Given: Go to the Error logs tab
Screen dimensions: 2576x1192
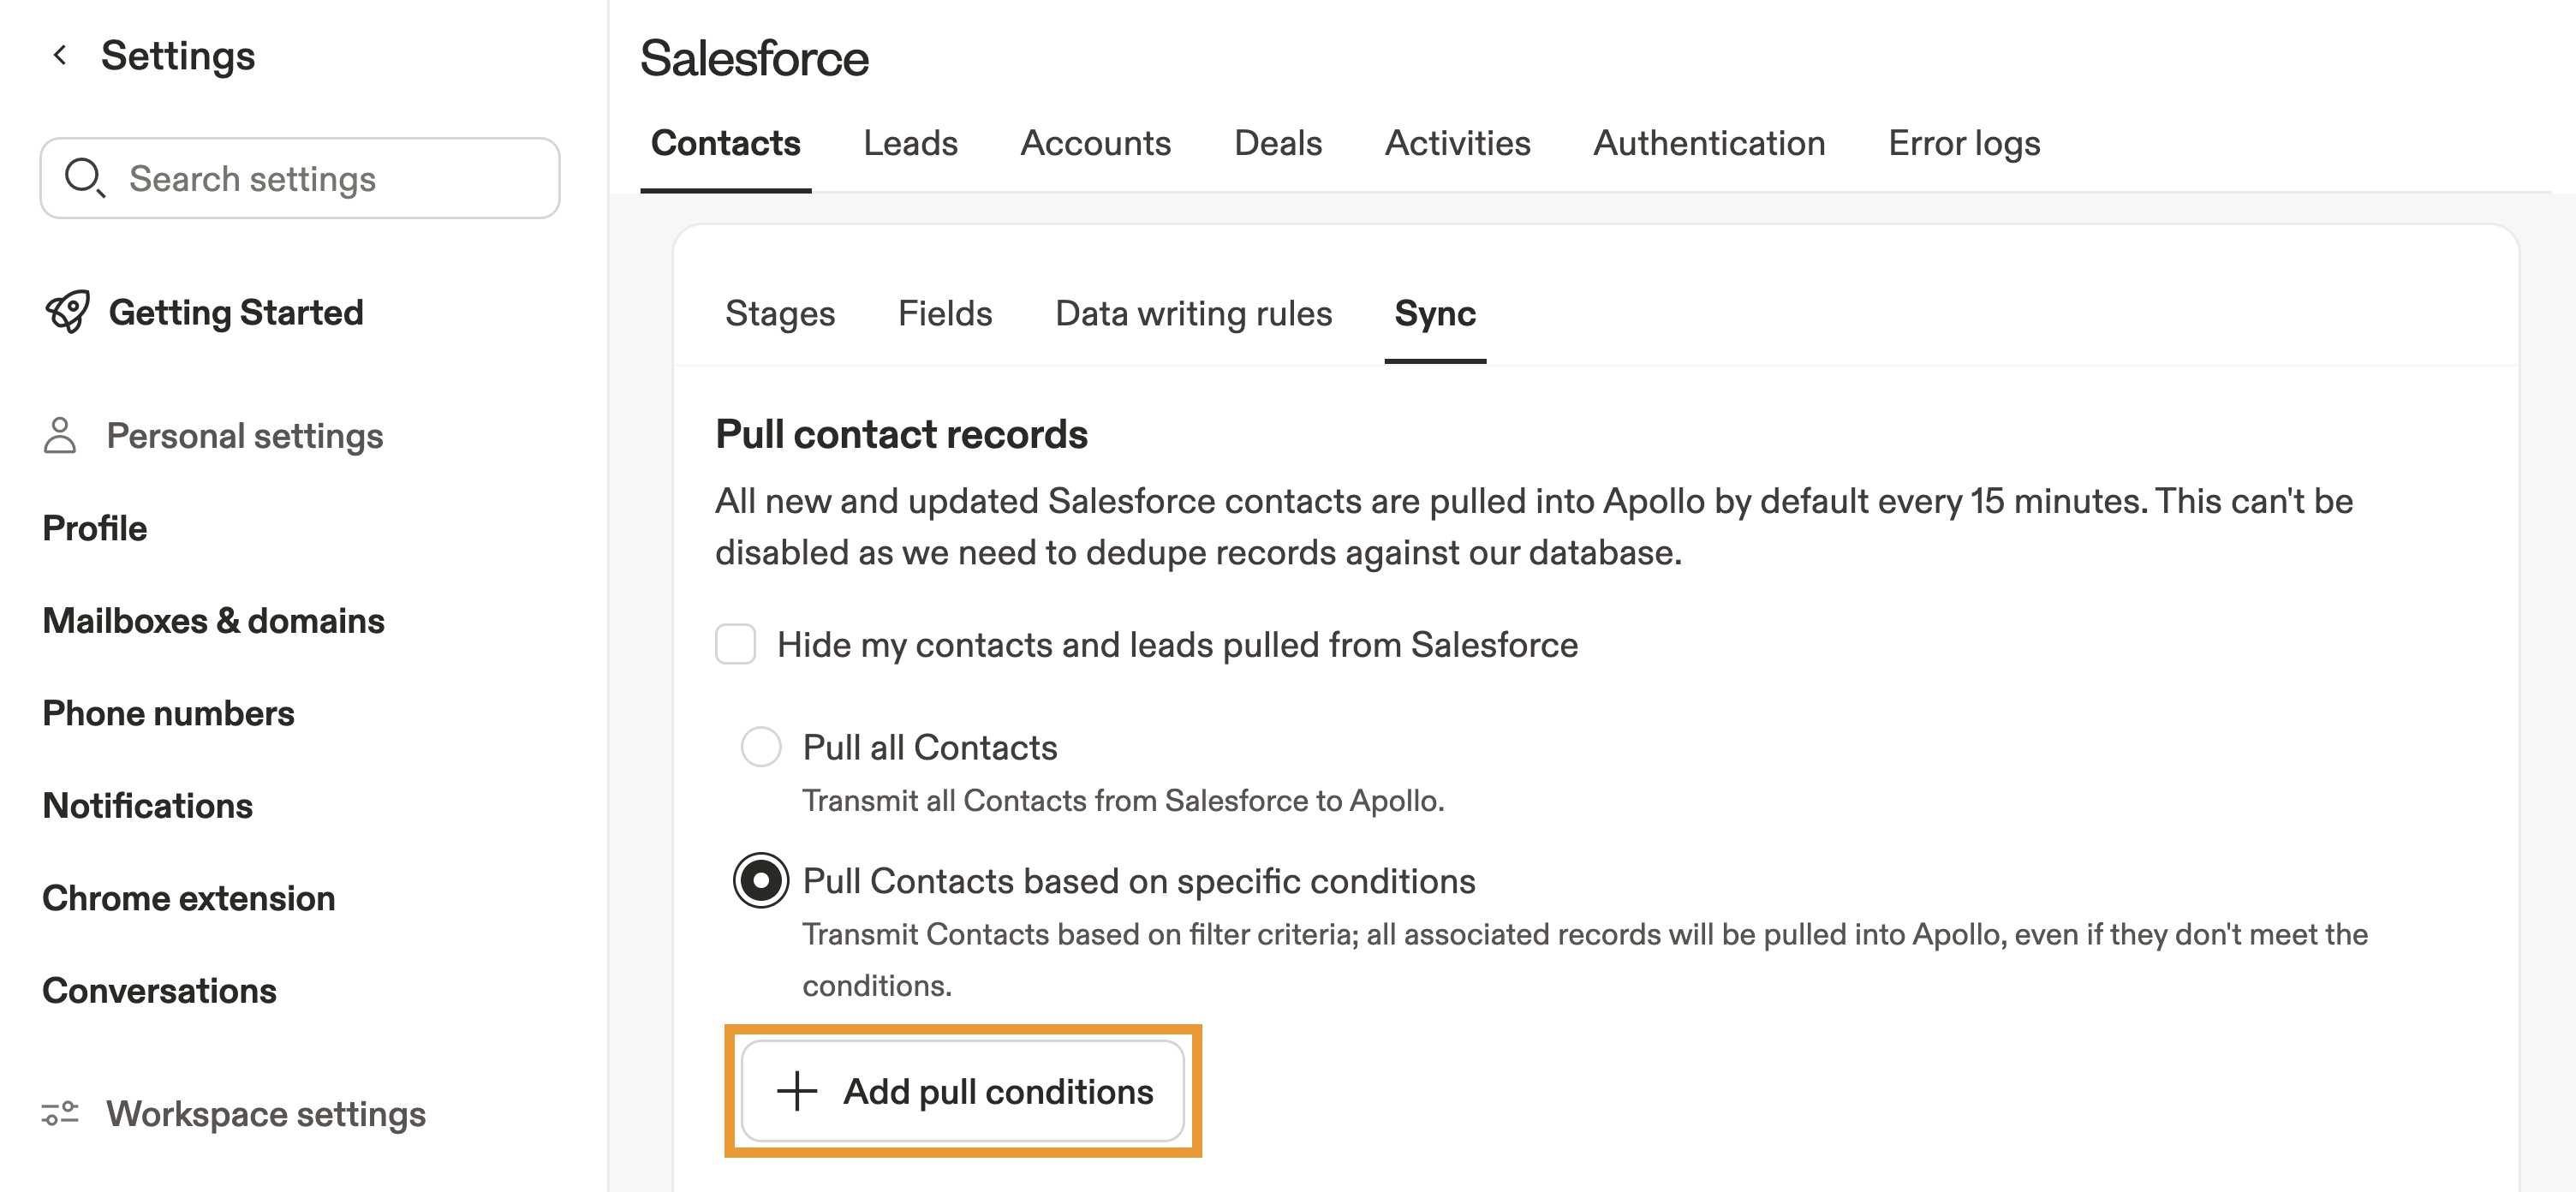Looking at the screenshot, I should pos(1964,144).
